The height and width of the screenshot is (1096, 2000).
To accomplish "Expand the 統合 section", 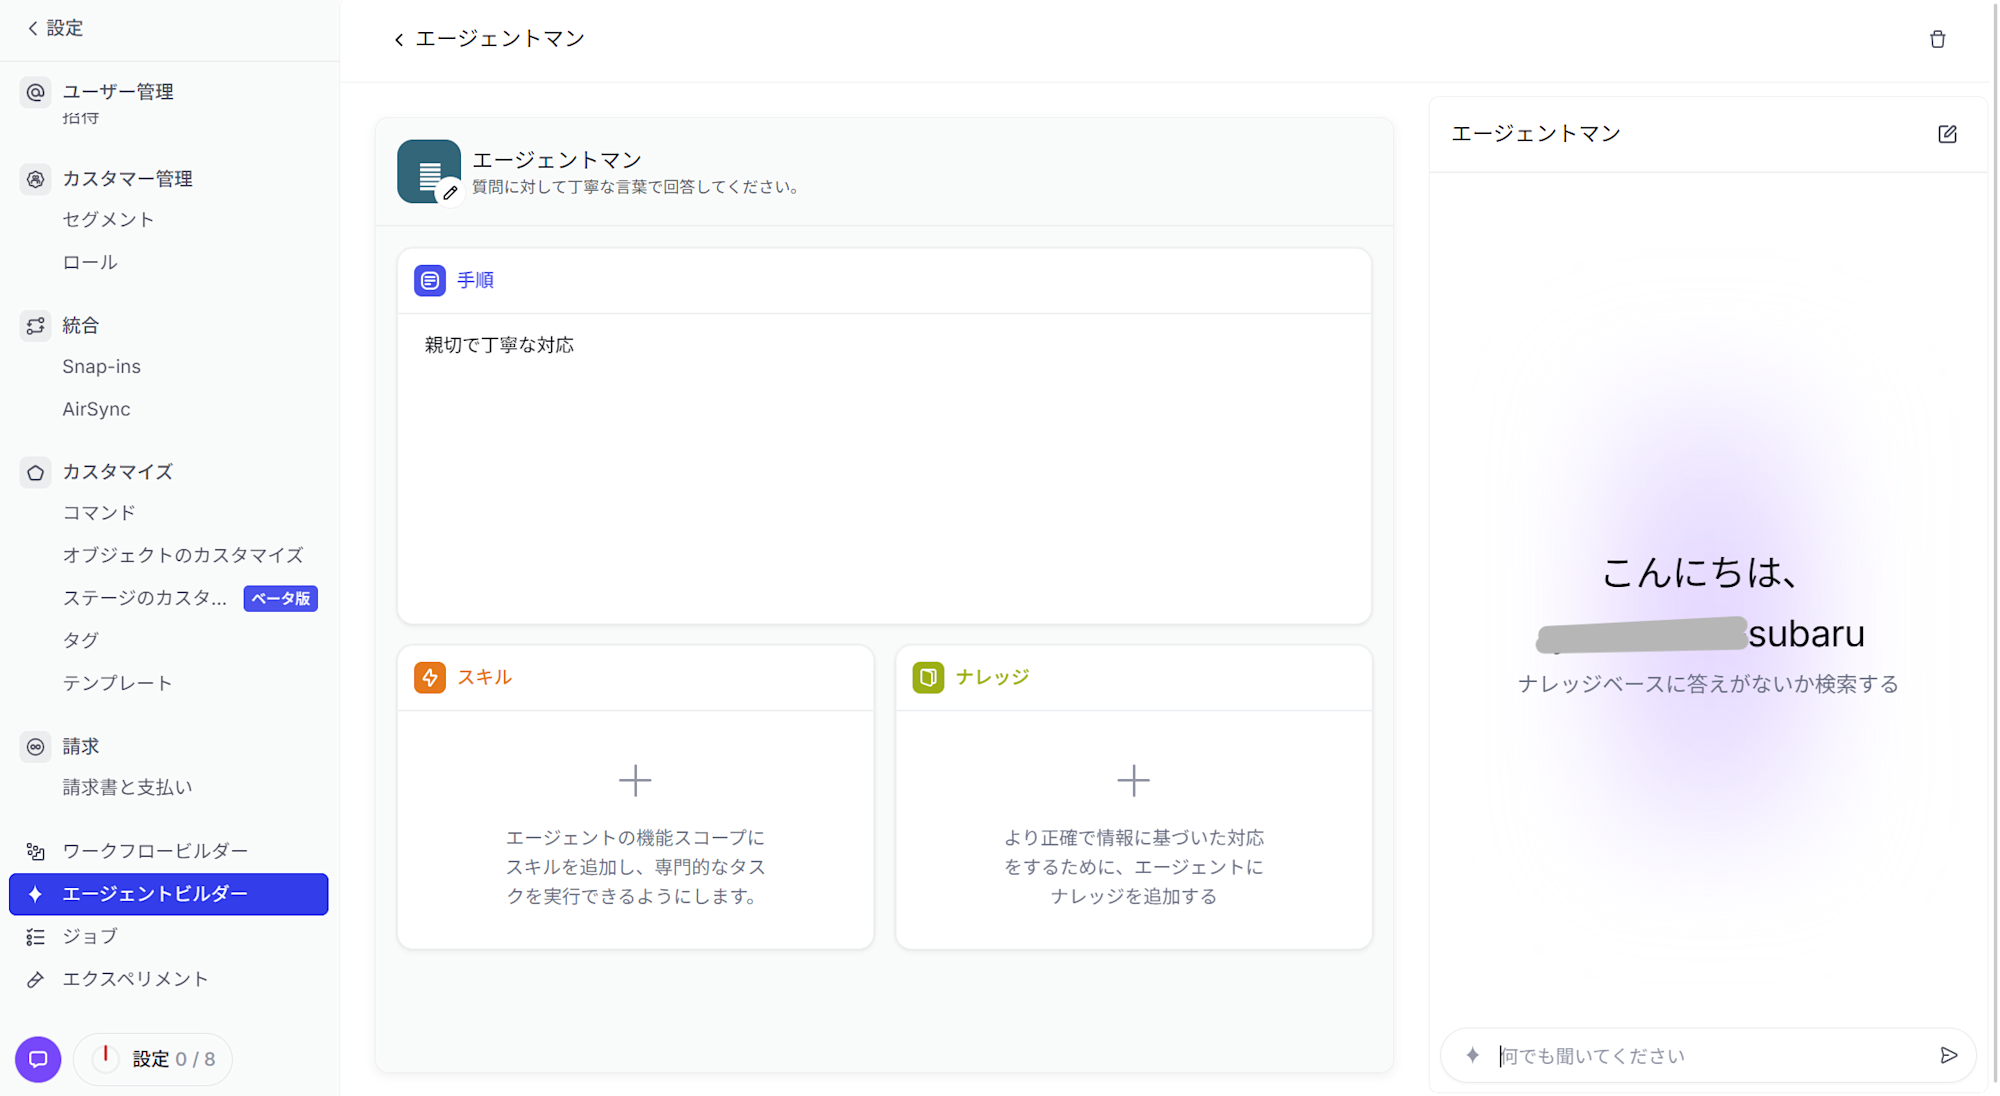I will (81, 325).
